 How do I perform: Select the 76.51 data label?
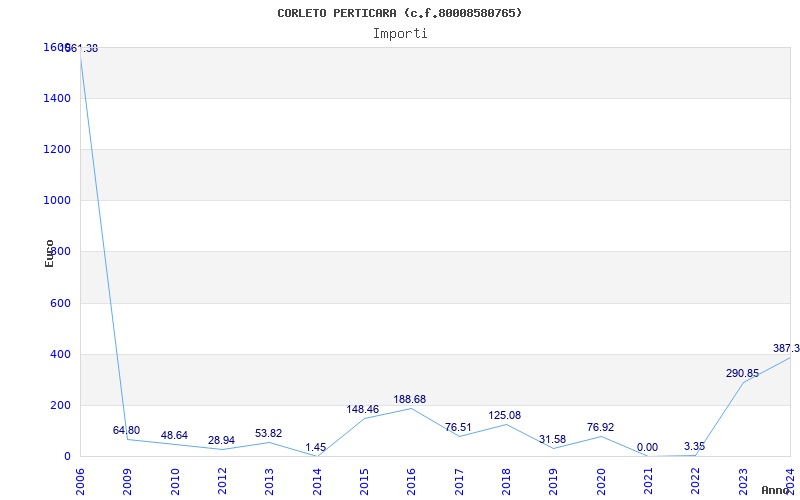pos(458,427)
